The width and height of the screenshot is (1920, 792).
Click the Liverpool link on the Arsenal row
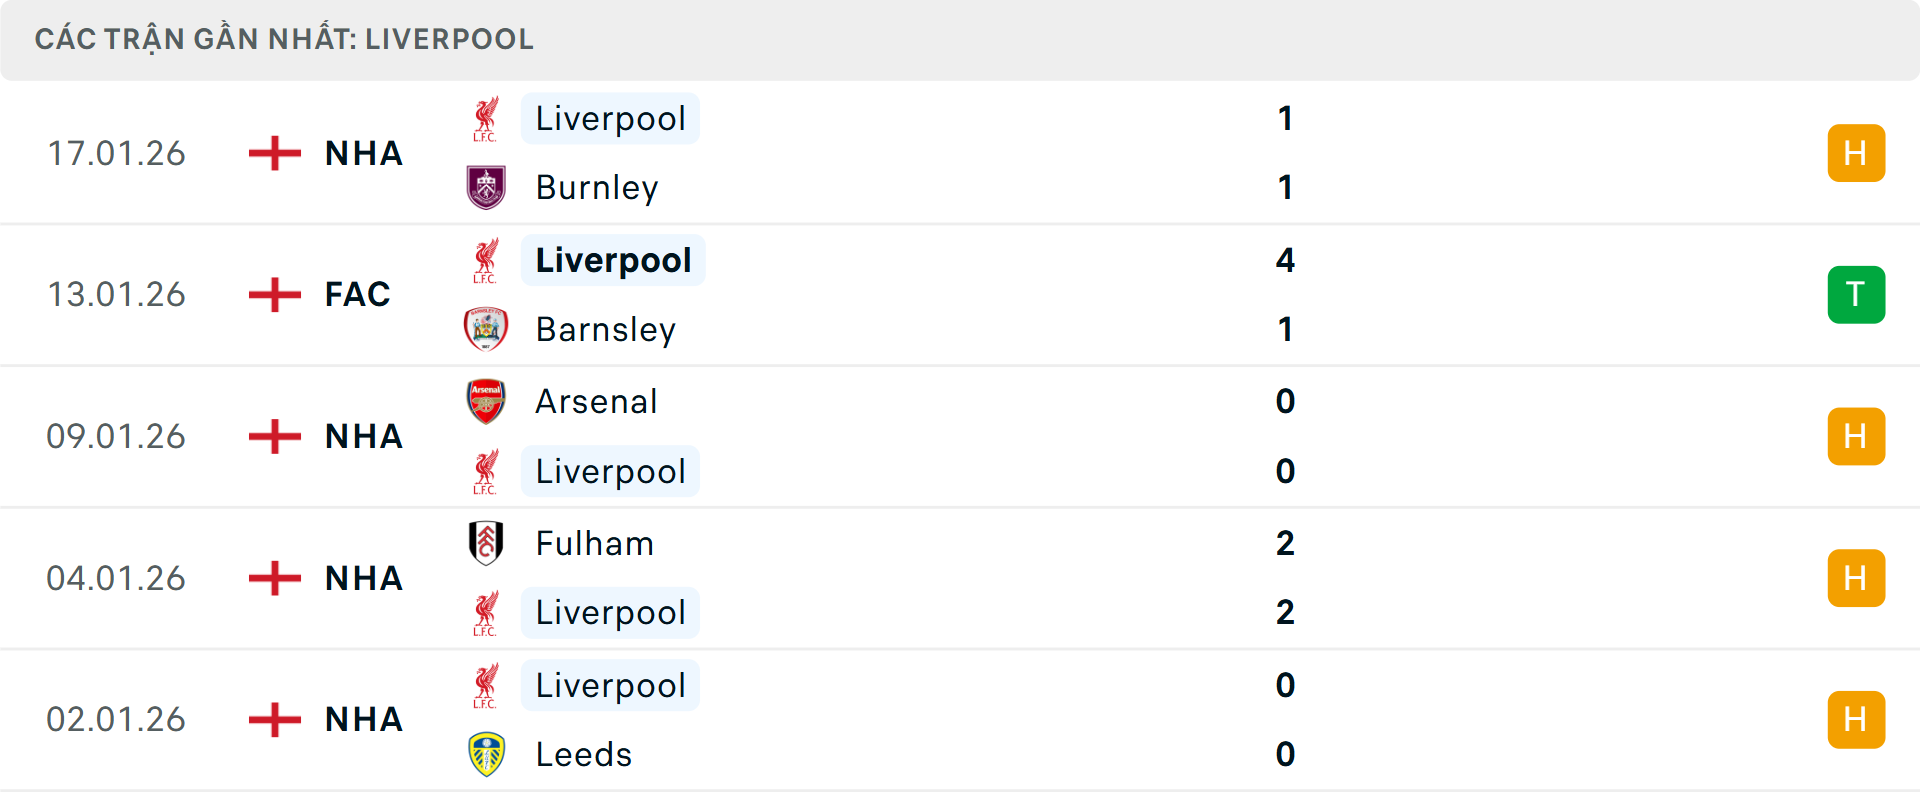pyautogui.click(x=610, y=471)
